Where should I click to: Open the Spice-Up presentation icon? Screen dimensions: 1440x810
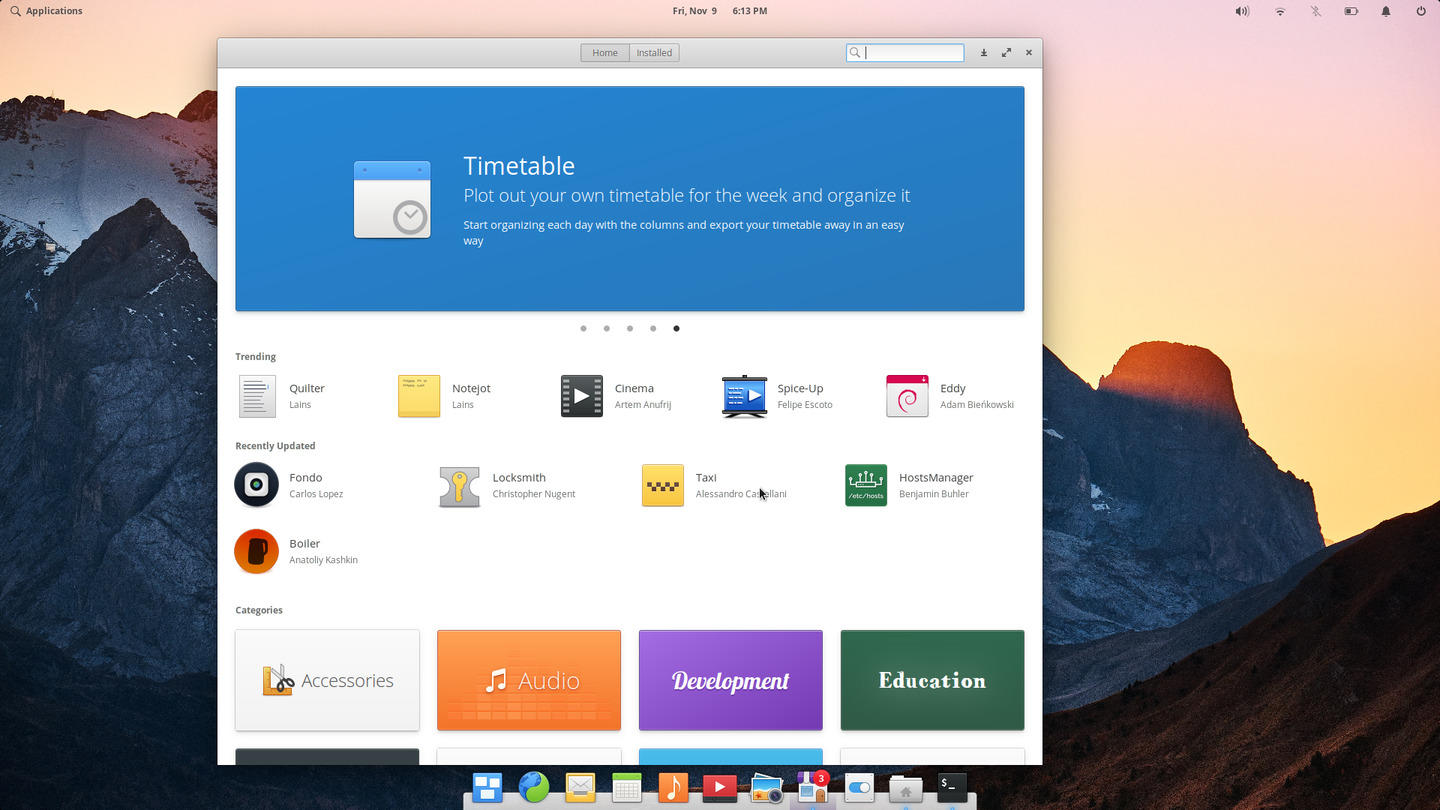[x=744, y=396]
